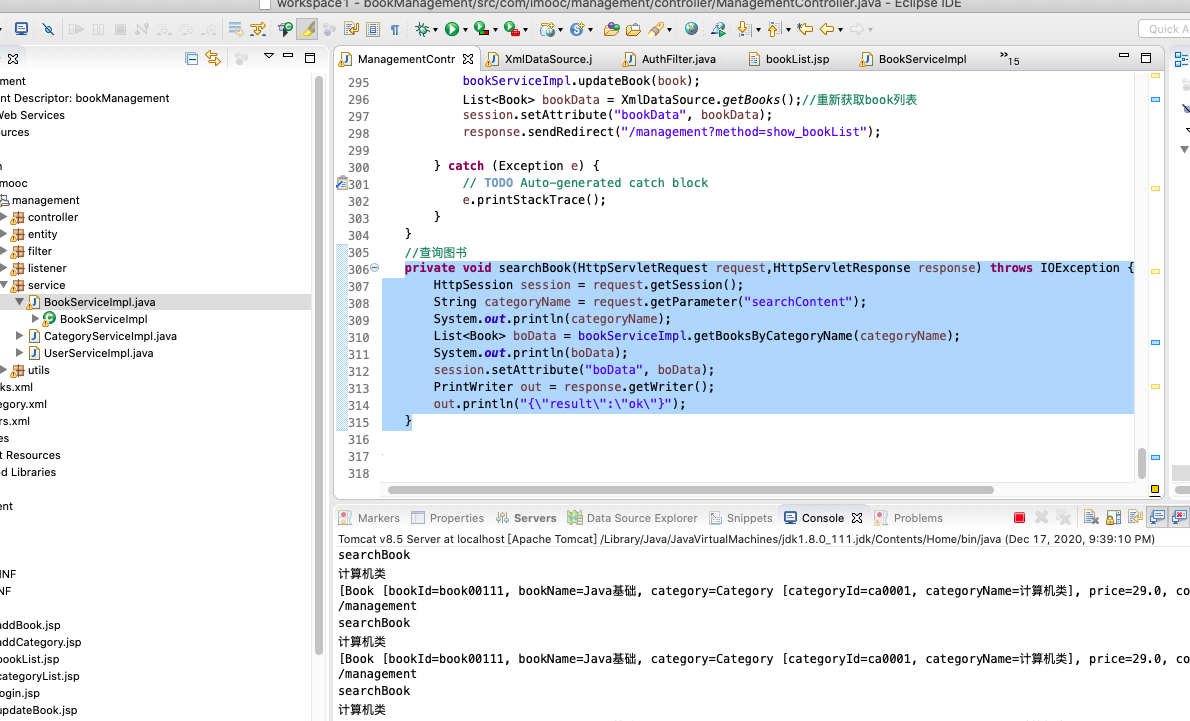Click Previous Annotation up-arrow icon

coord(773,29)
